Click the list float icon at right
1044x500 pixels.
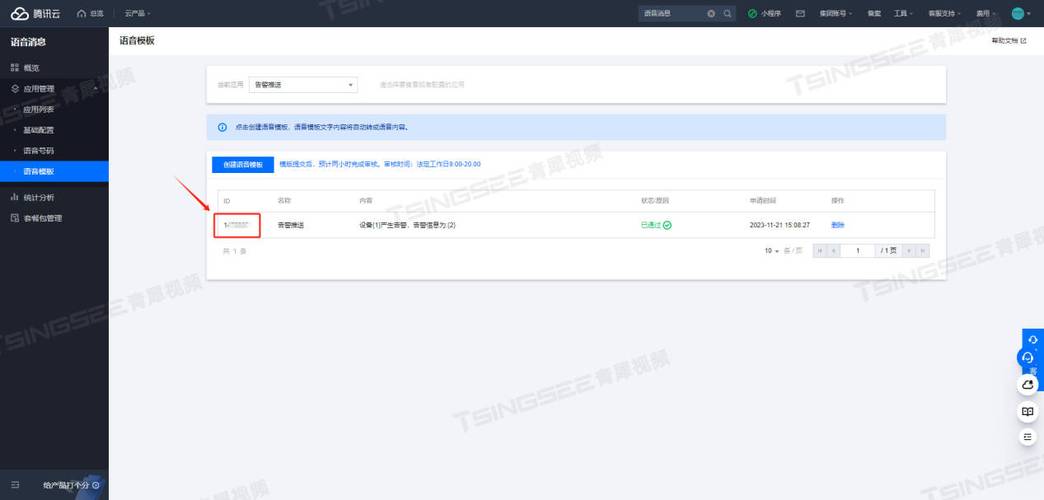coord(1028,436)
